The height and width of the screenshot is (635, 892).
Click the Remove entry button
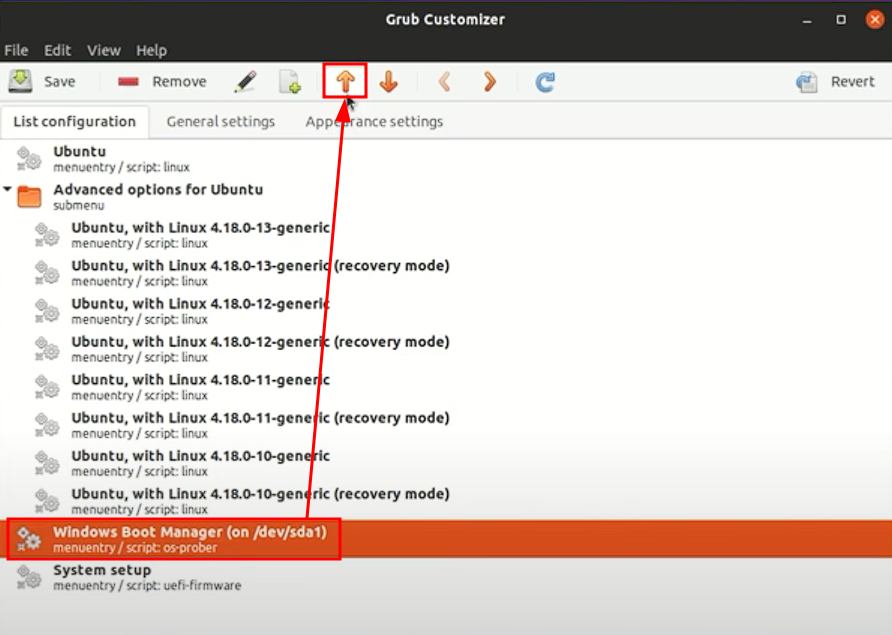tap(162, 81)
